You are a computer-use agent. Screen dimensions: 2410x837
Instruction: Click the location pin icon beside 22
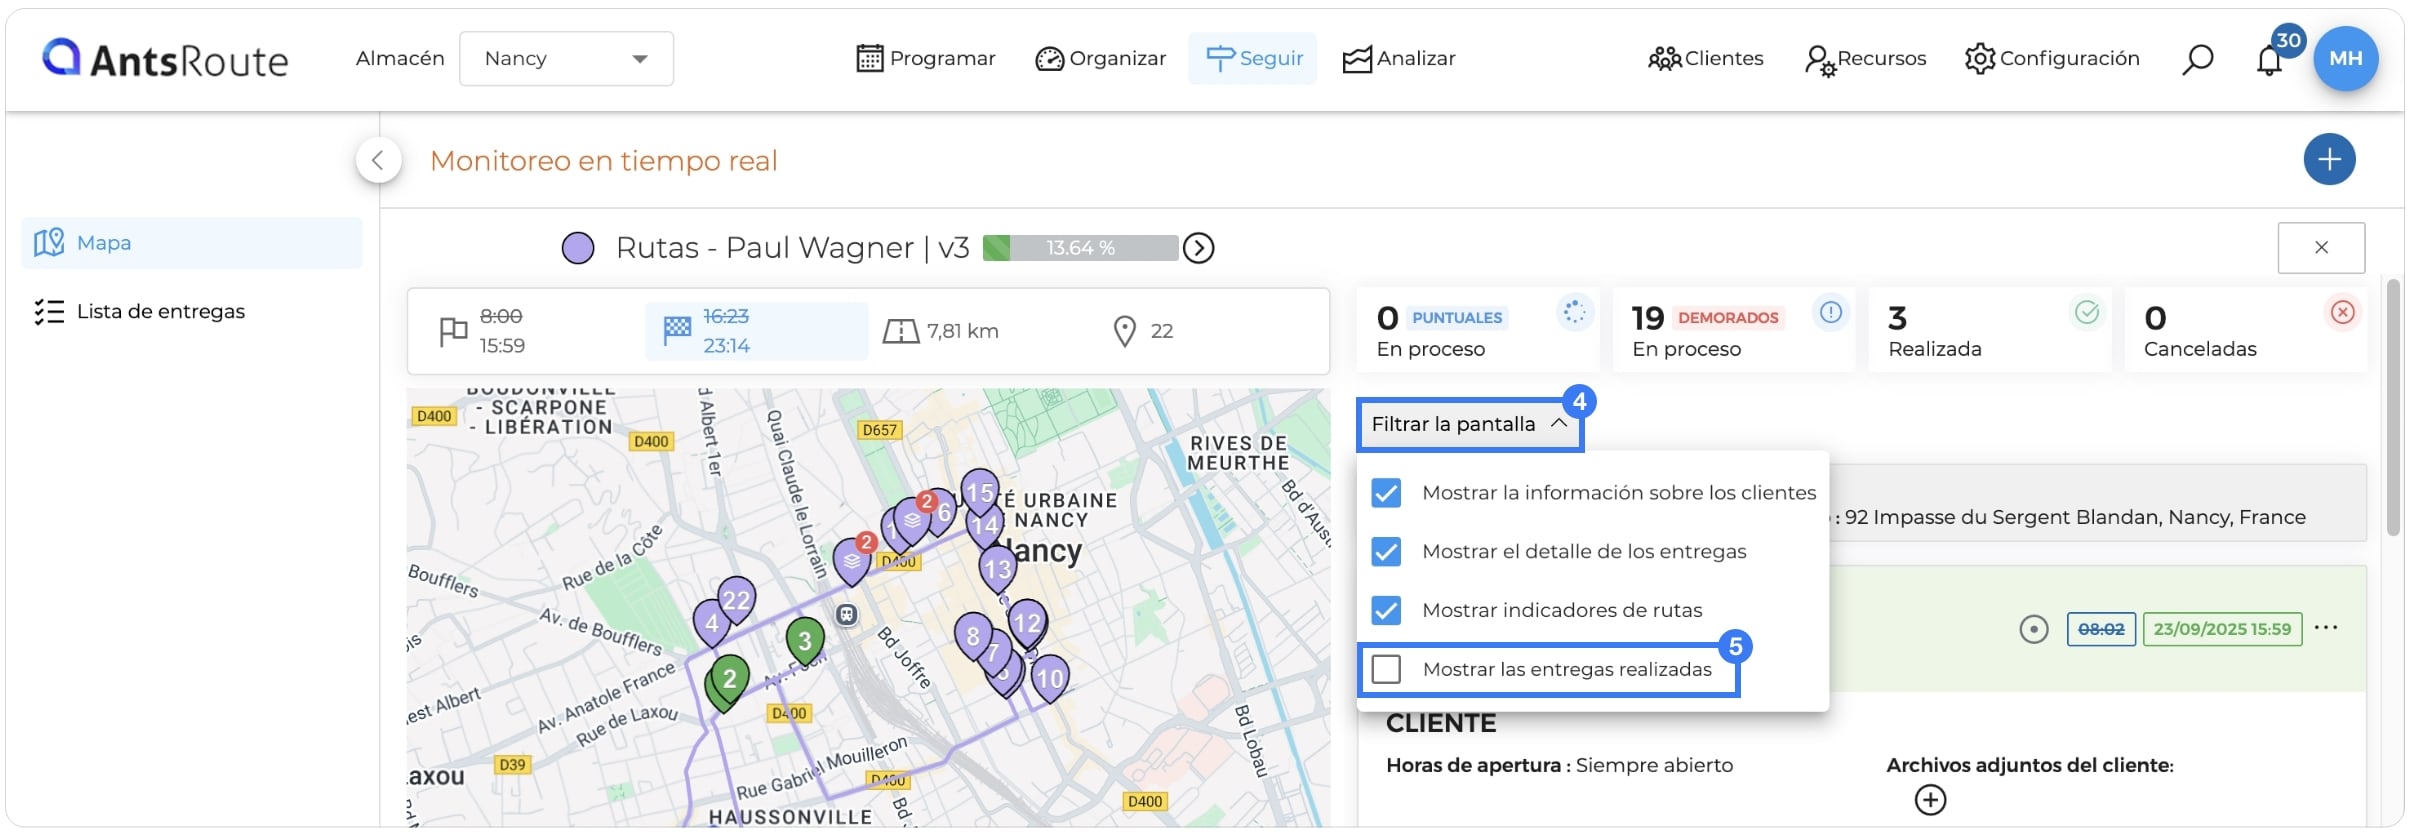point(1124,331)
